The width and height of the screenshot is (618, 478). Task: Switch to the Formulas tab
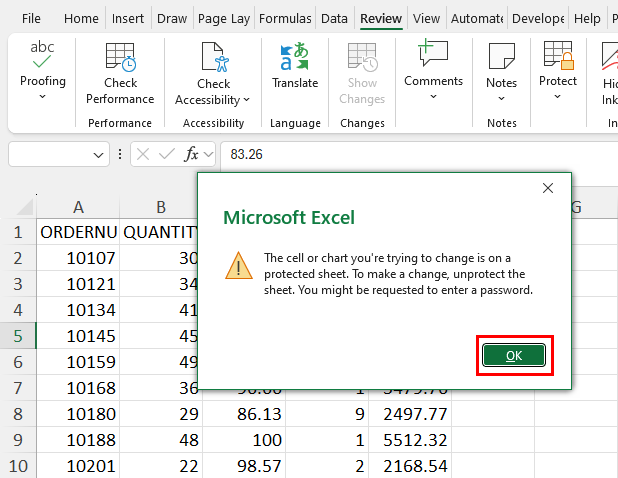[x=285, y=19]
